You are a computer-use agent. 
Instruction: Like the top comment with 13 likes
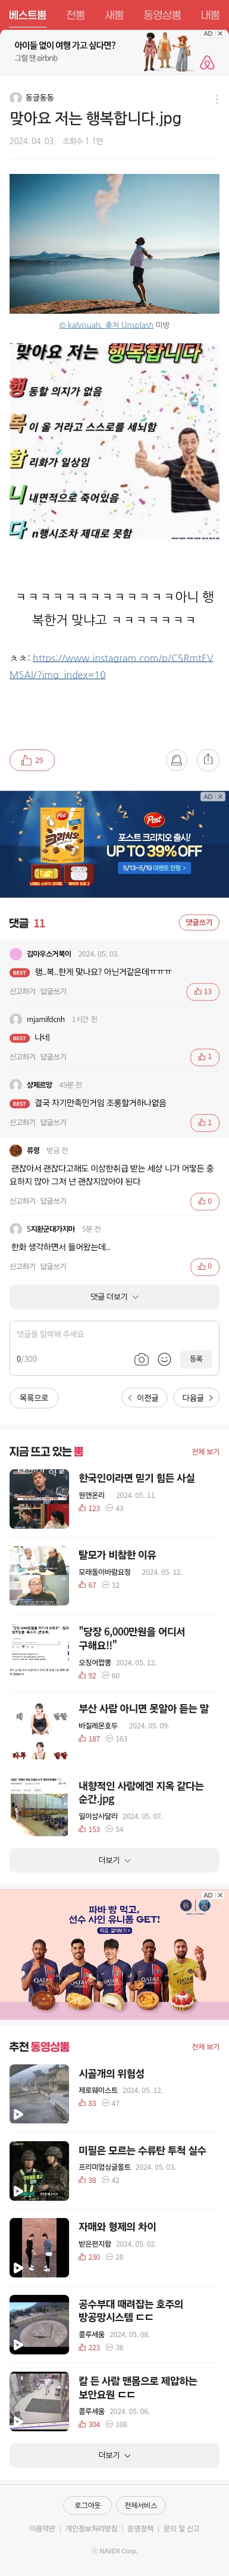[x=203, y=991]
